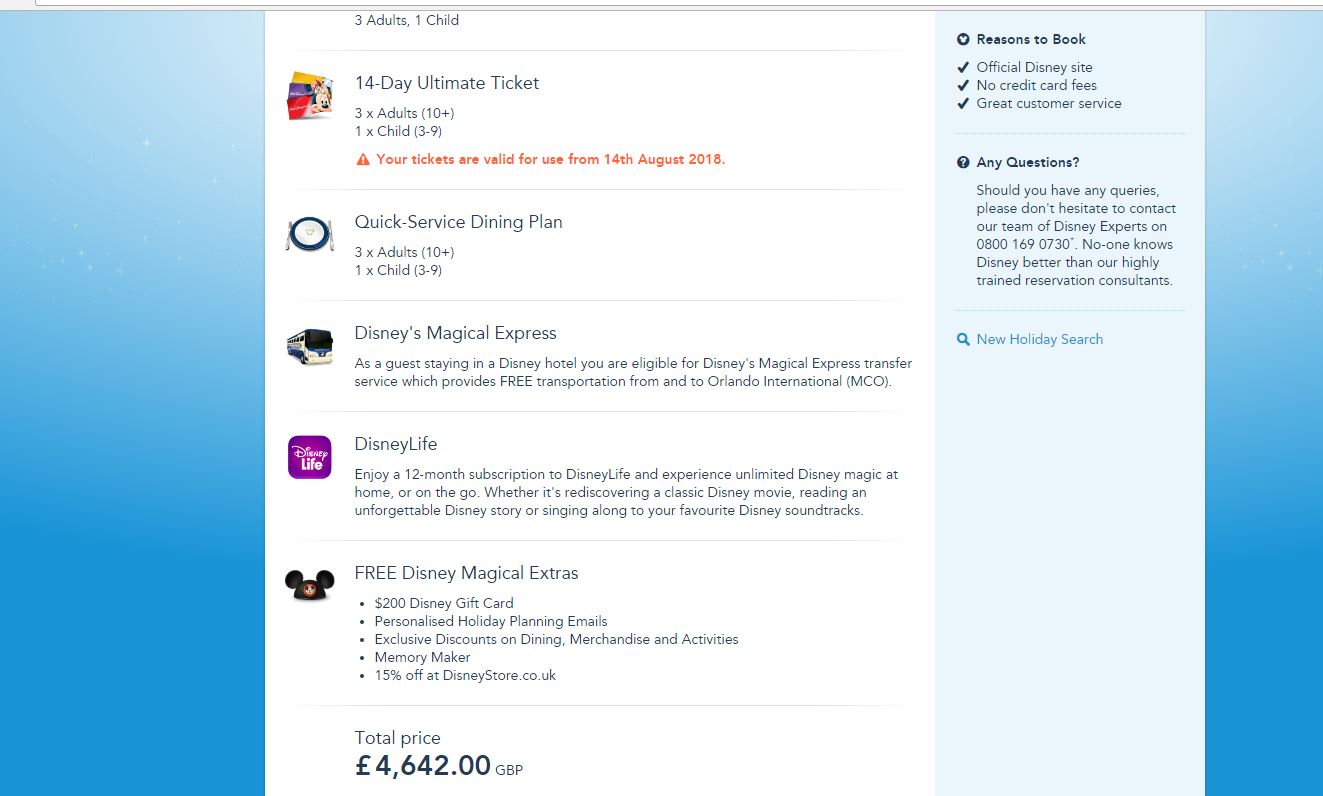Click the ticket validity warning message
1323x796 pixels.
[x=550, y=160]
